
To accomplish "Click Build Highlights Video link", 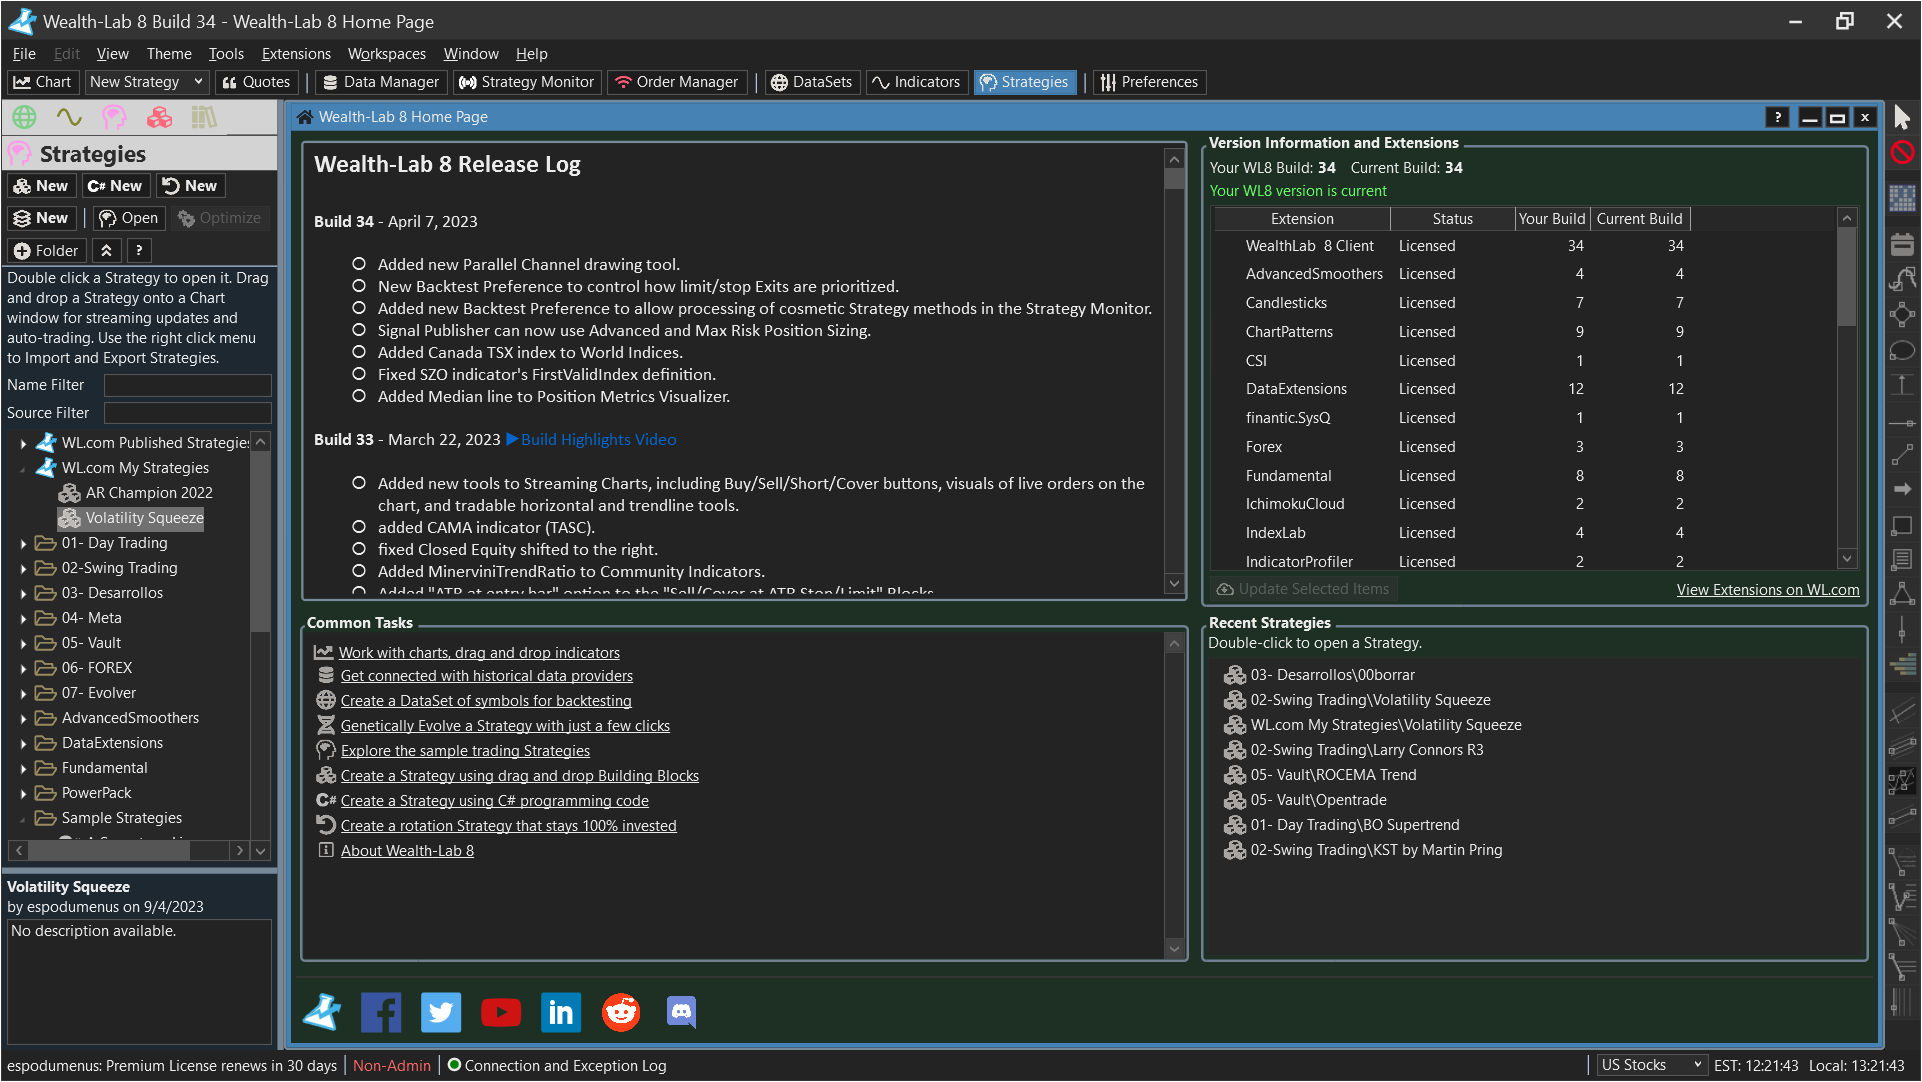I will [597, 440].
